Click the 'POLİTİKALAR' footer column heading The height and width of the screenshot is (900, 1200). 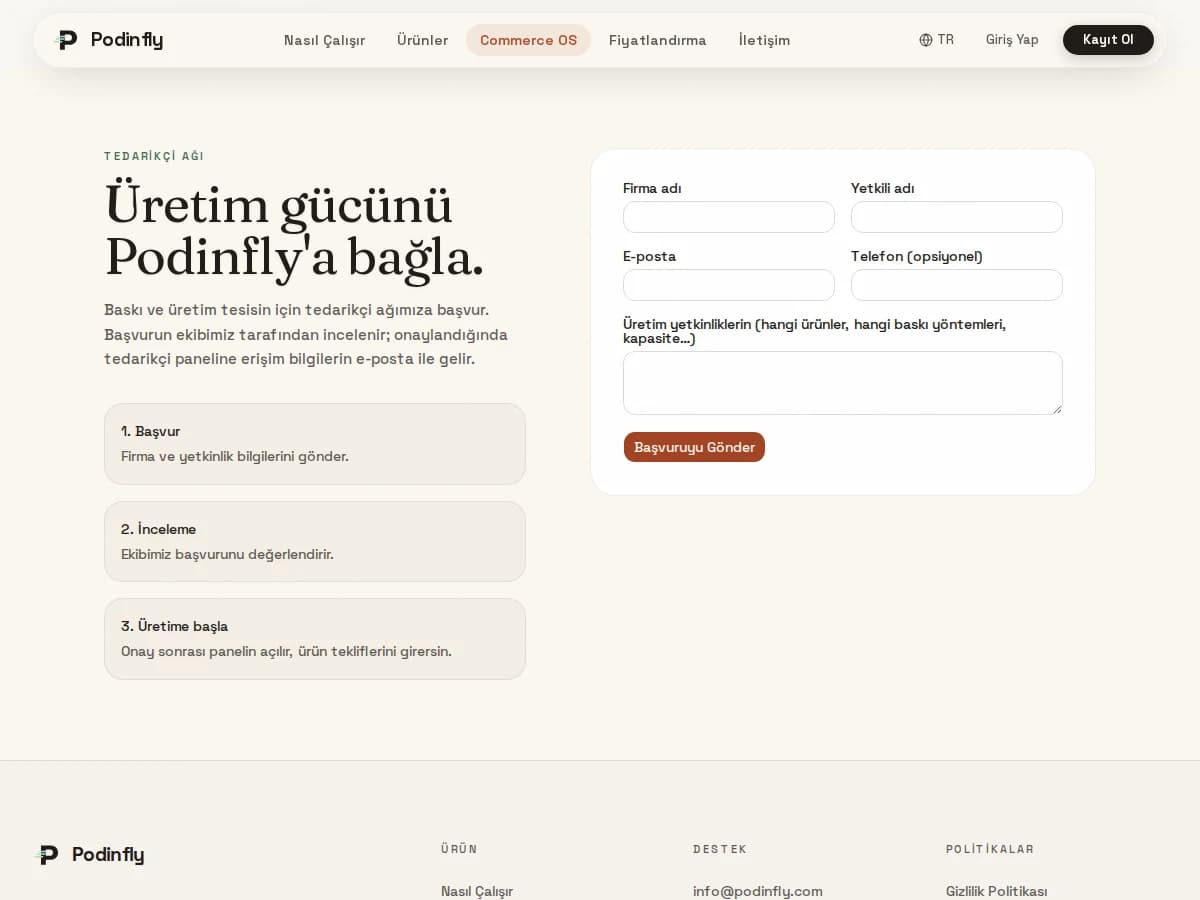[990, 849]
